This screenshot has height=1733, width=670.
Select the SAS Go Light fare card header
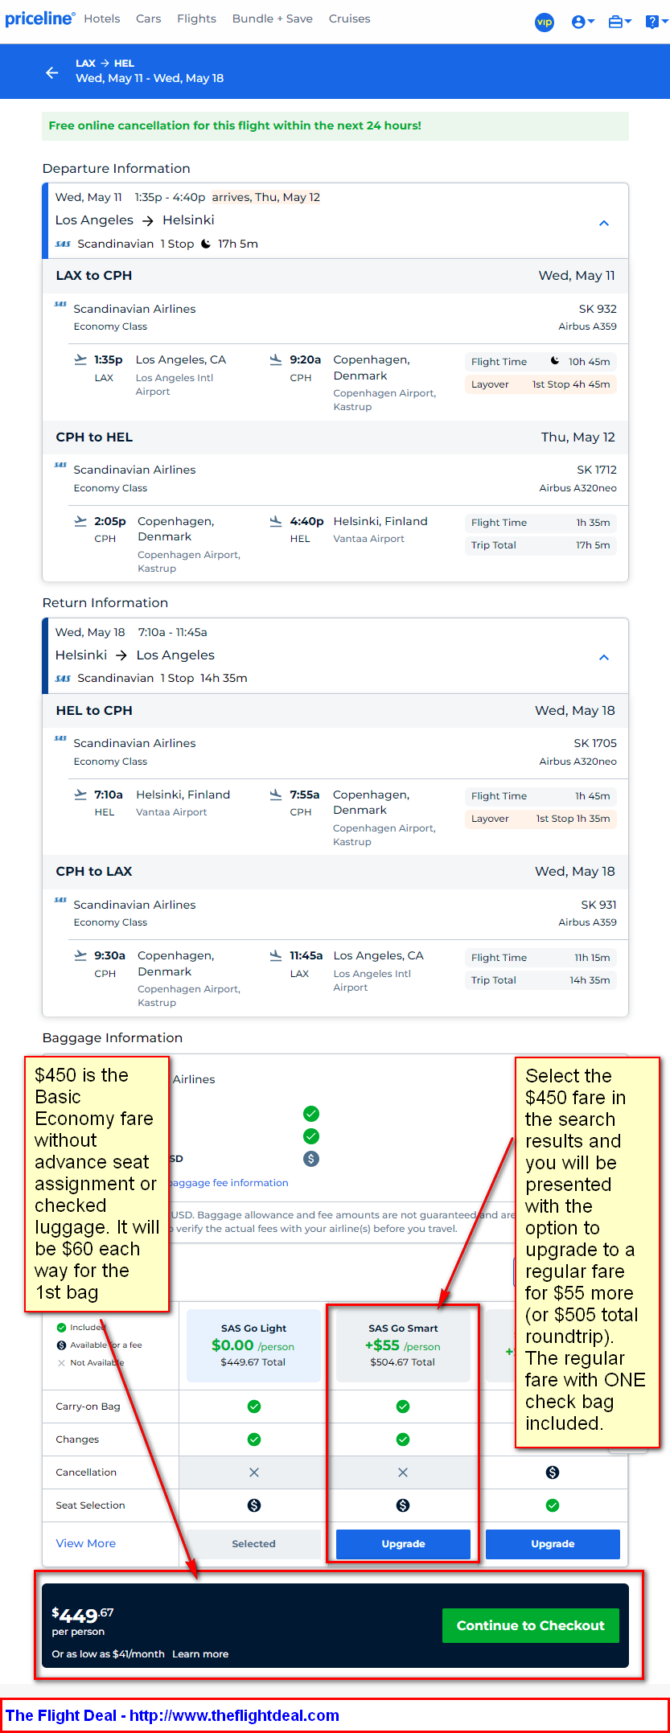click(x=254, y=1345)
